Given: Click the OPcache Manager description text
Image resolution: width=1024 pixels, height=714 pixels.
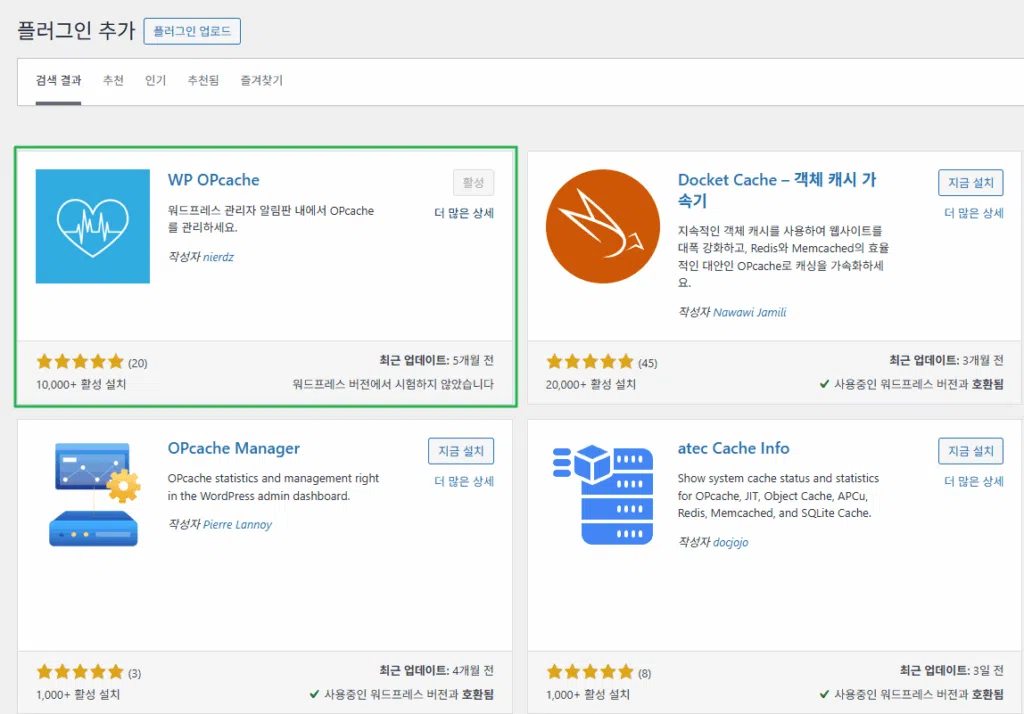Looking at the screenshot, I should (273, 487).
